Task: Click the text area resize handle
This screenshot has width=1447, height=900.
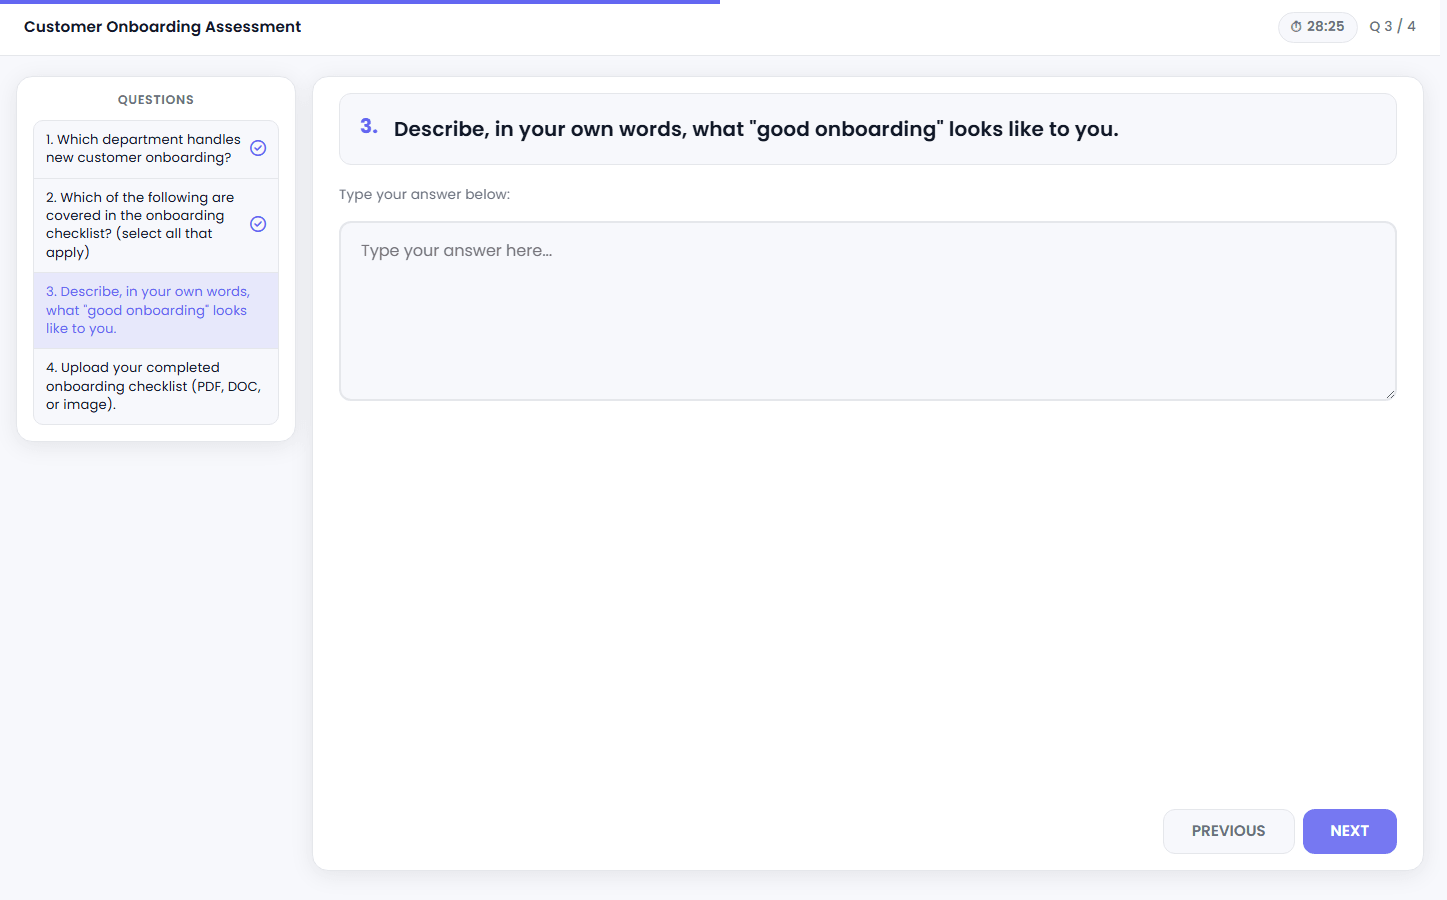Action: 1389,393
